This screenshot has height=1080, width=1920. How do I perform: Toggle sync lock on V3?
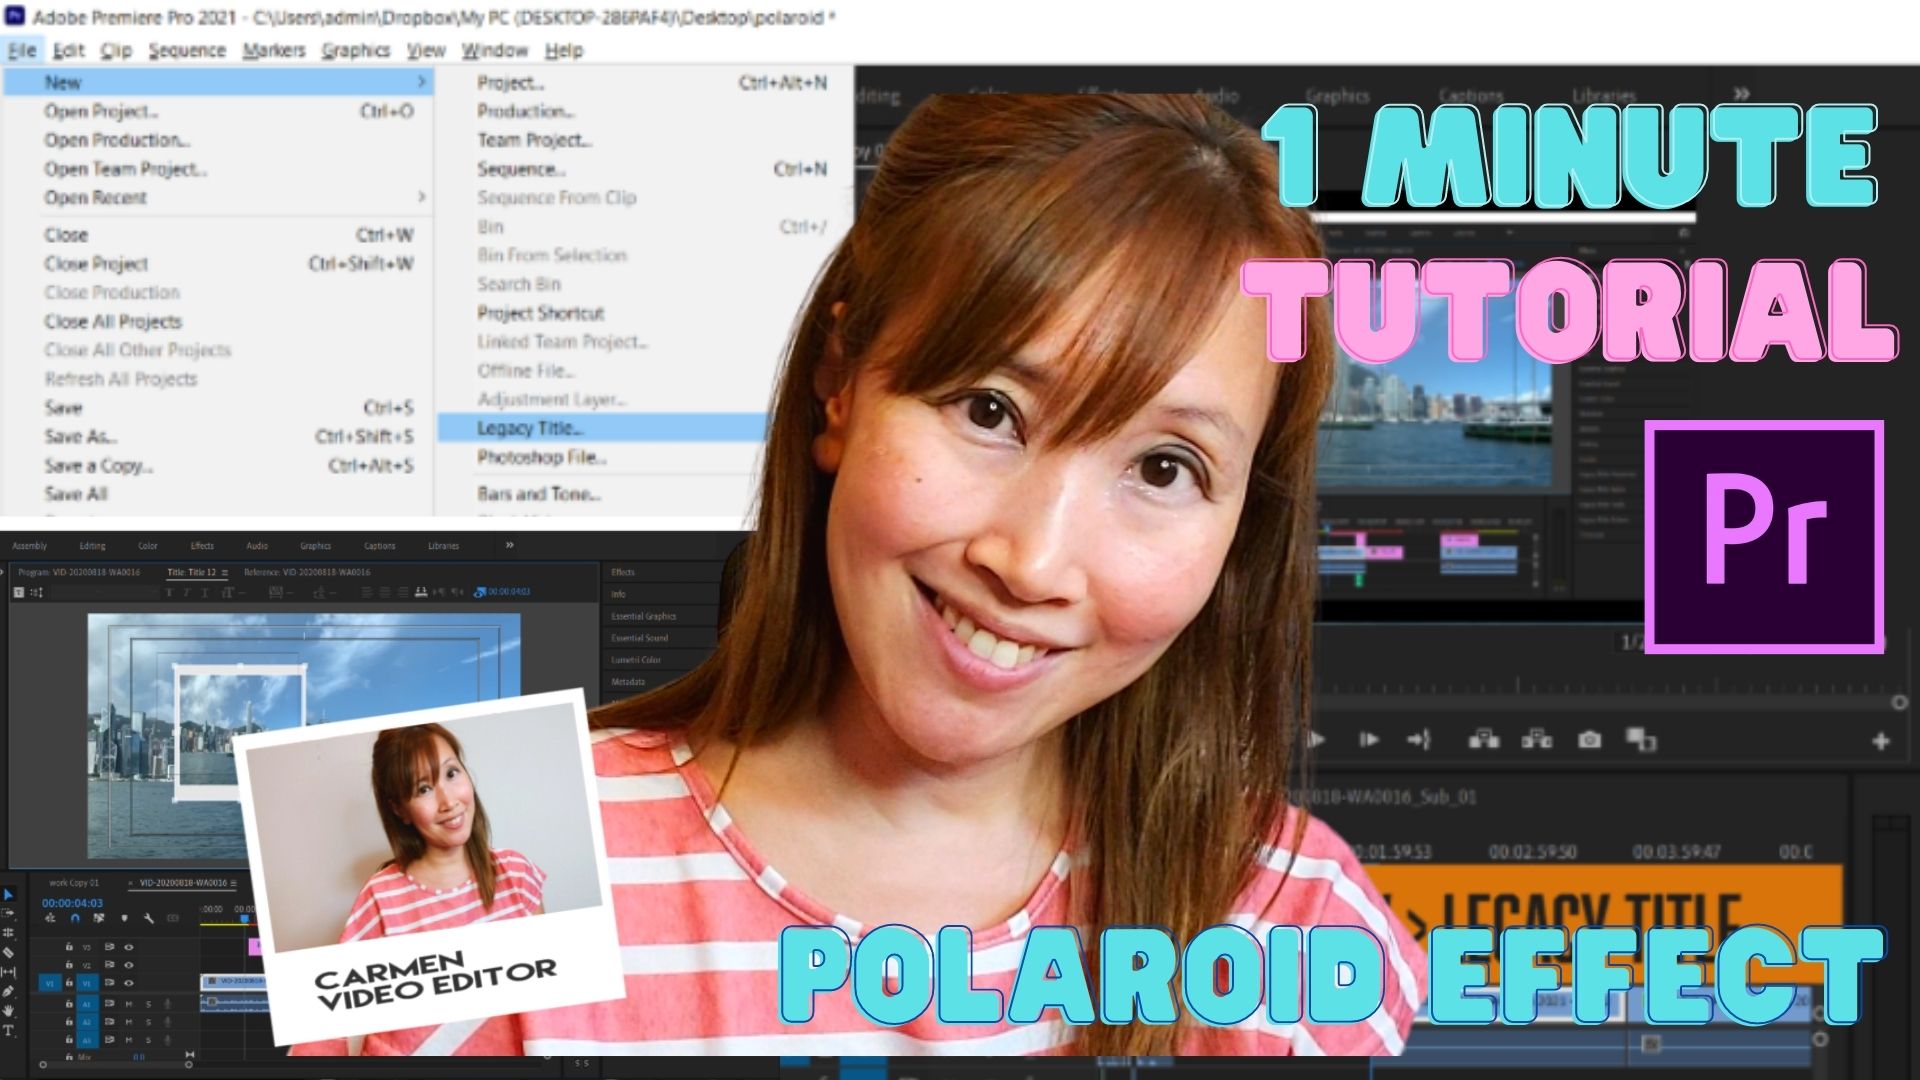pyautogui.click(x=110, y=946)
